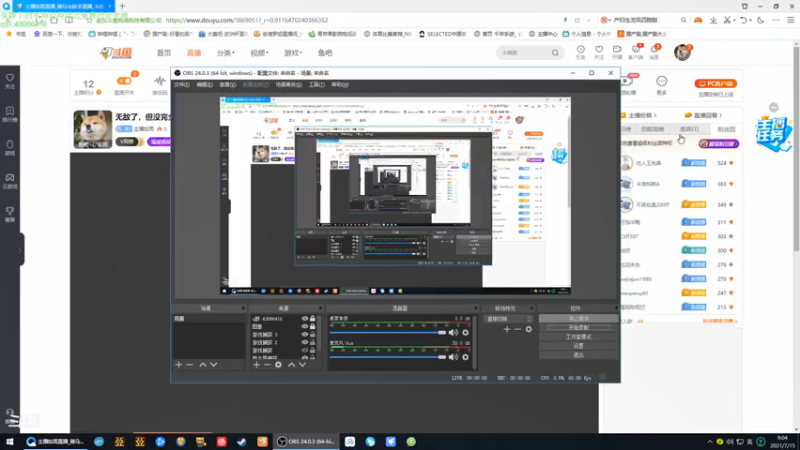
Task: Toggle lock on 游戏捕获 2 source
Action: point(313,342)
